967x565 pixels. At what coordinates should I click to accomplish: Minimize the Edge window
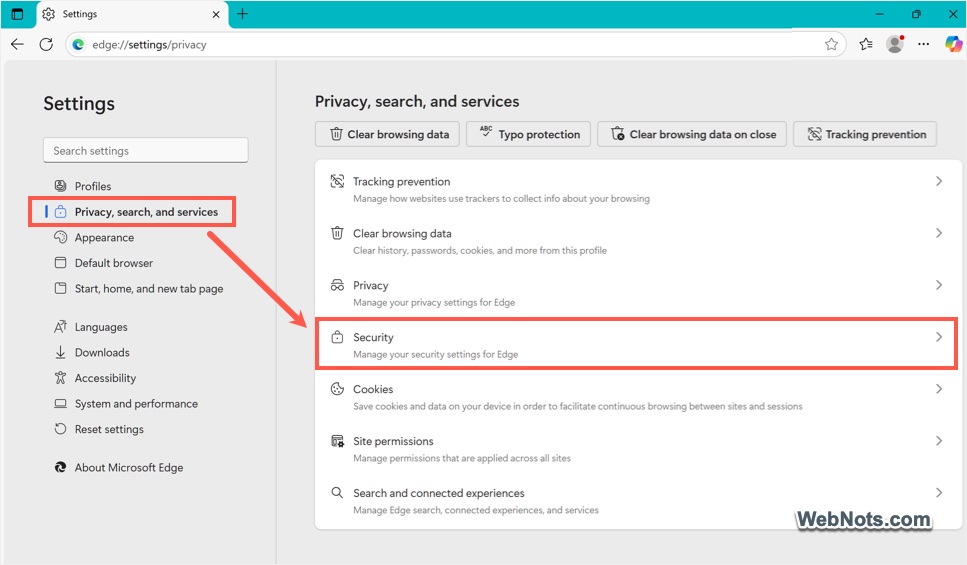pos(880,14)
